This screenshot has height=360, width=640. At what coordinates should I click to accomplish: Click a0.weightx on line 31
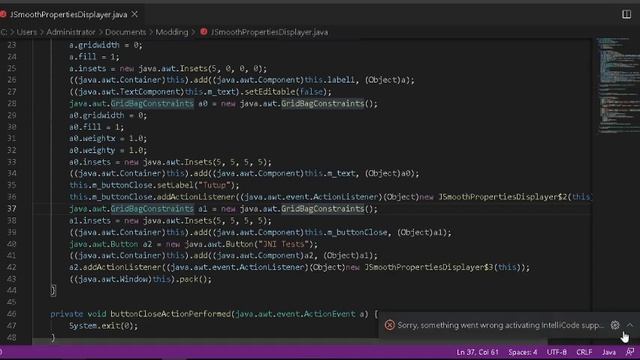coord(92,138)
